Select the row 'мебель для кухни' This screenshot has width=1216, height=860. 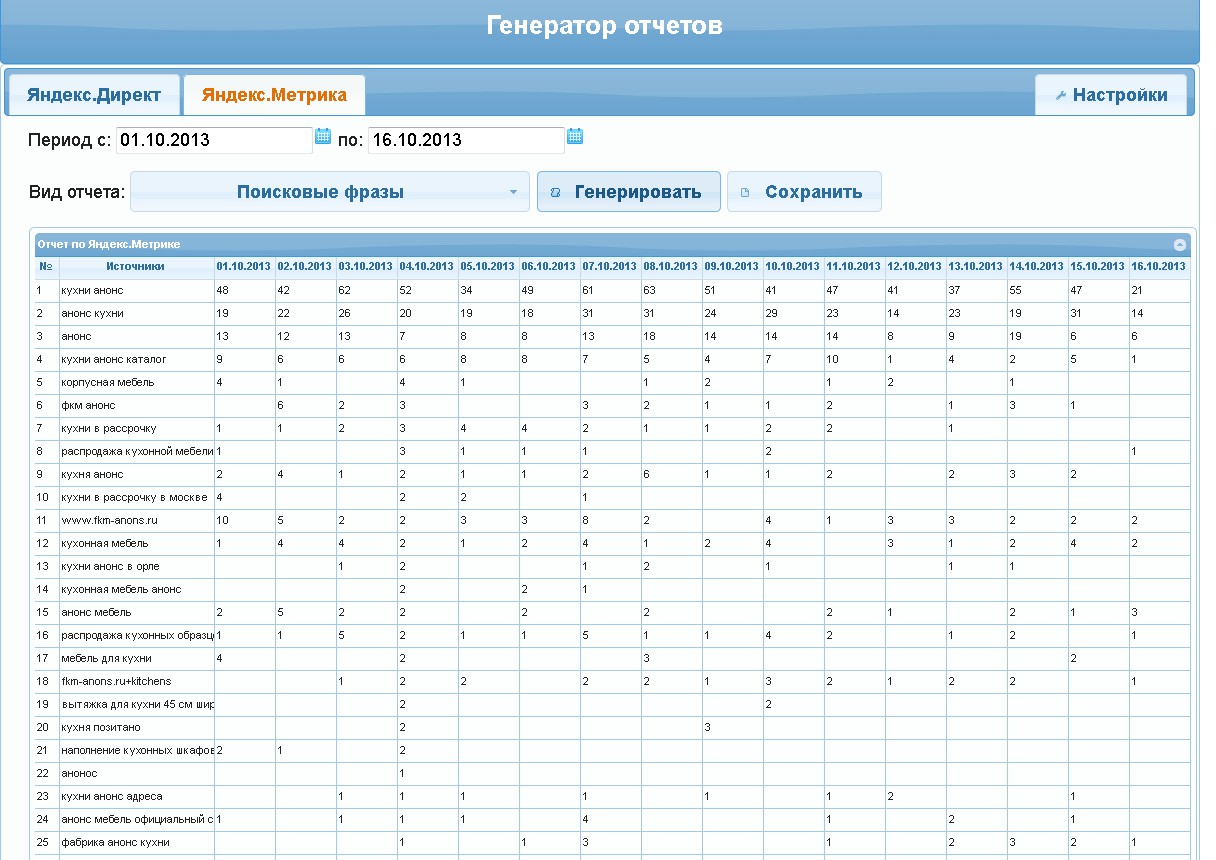click(x=611, y=659)
